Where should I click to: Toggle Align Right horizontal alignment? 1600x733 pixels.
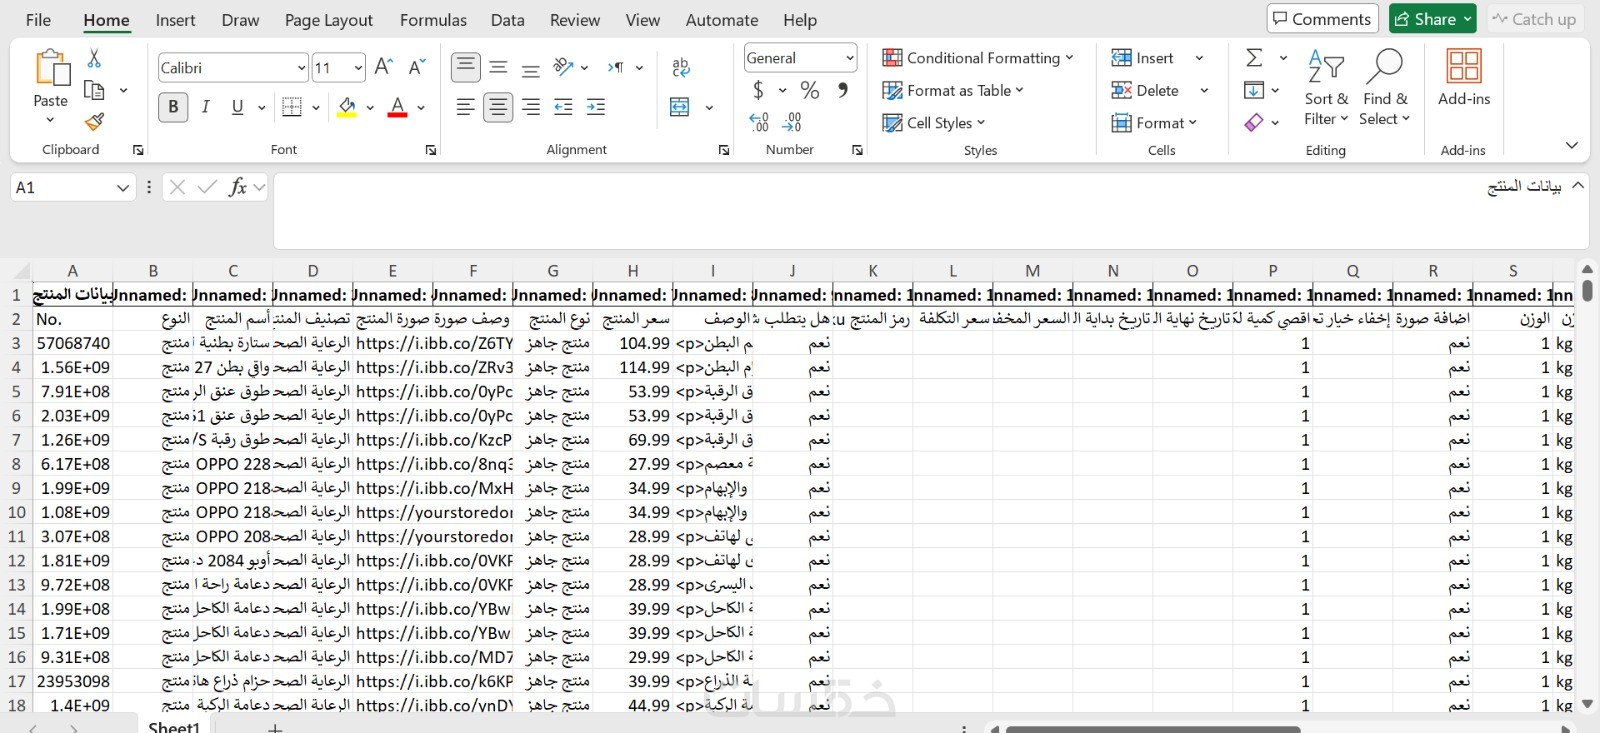pyautogui.click(x=531, y=107)
